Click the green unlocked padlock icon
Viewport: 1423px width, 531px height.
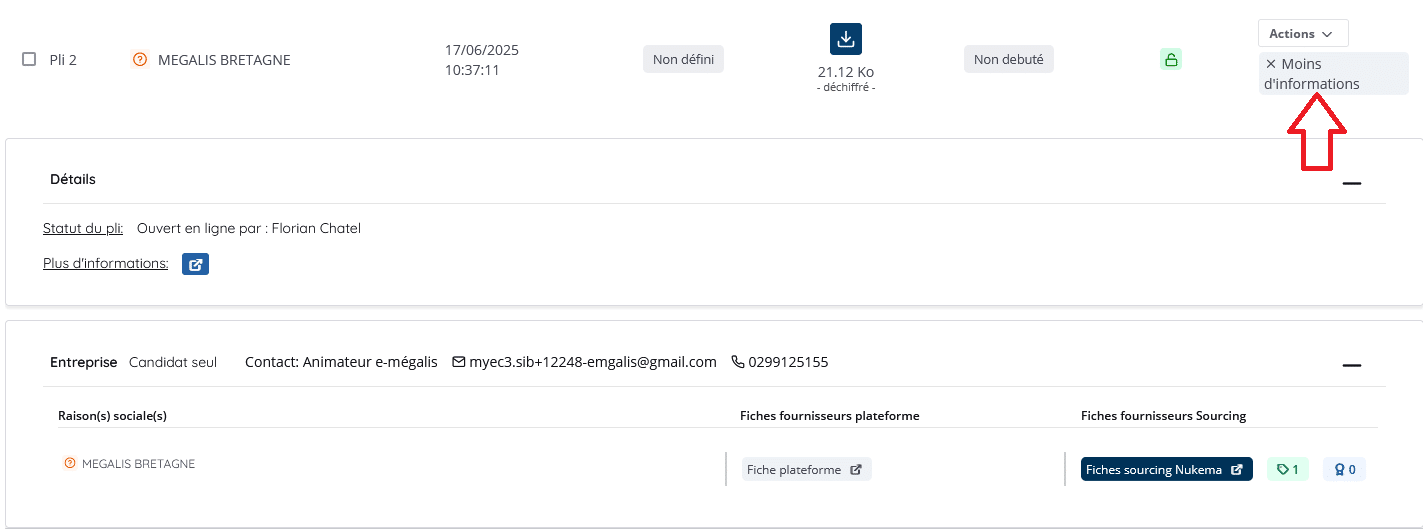point(1171,59)
